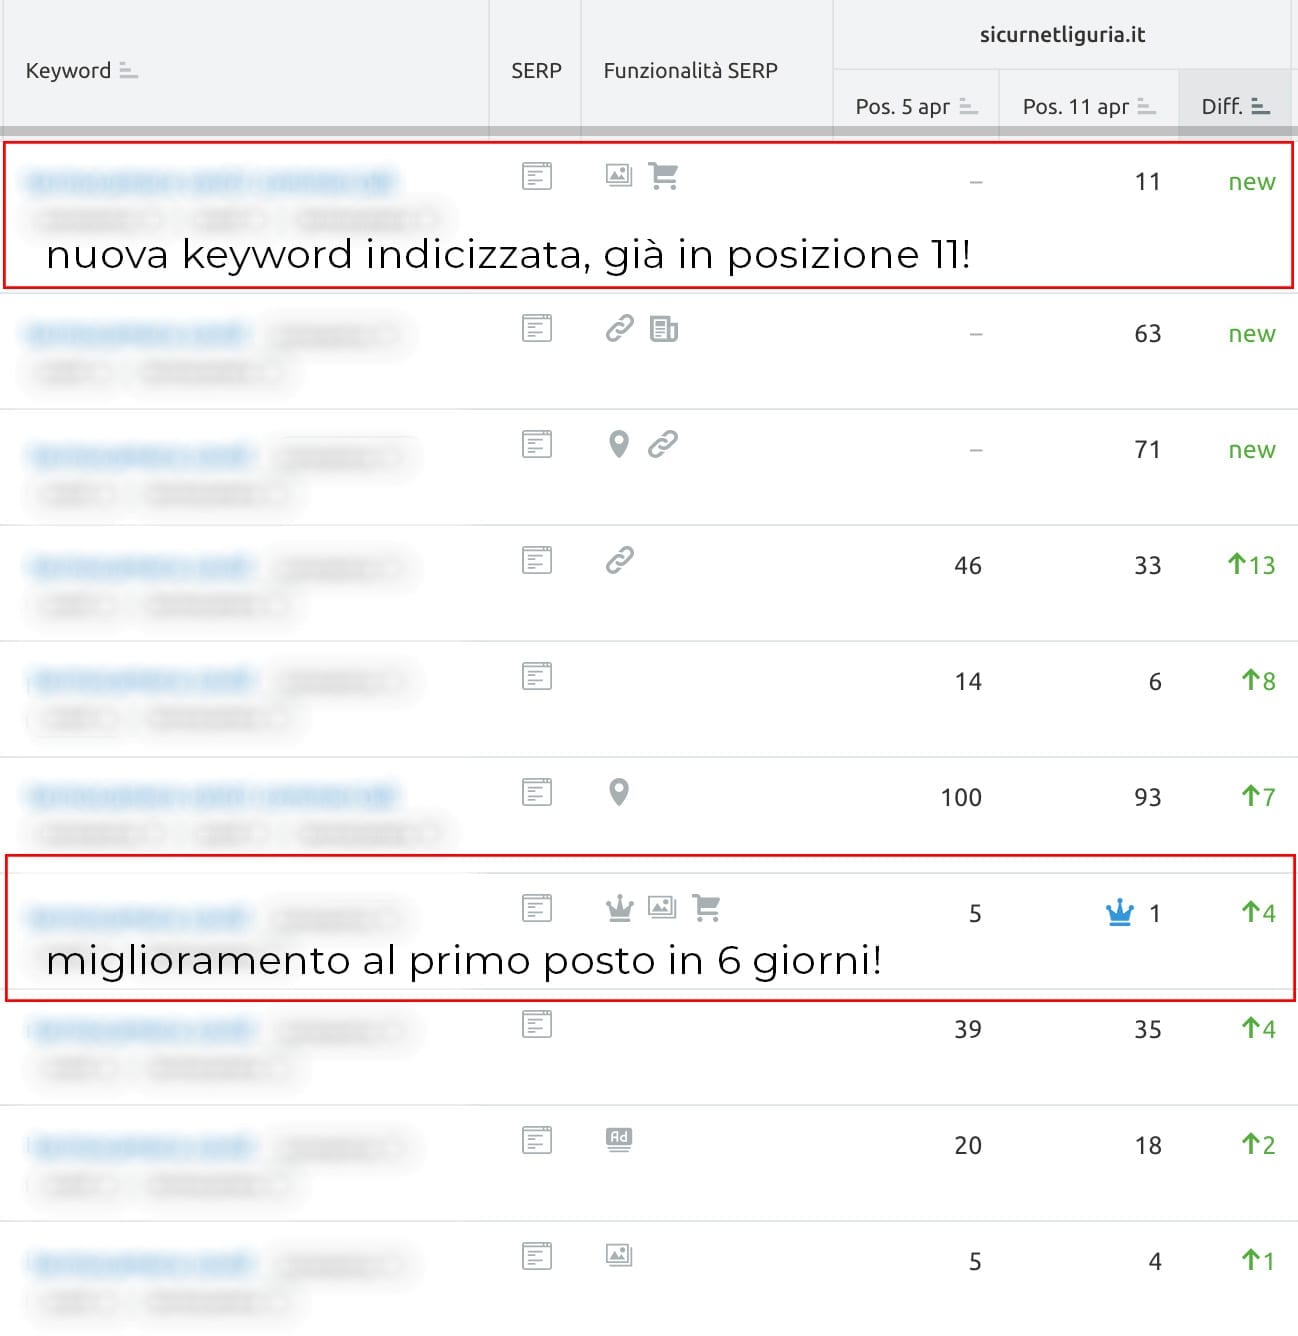The width and height of the screenshot is (1298, 1336).
Task: Open SERP snapshot for keyword ranked 35
Action: point(537,1024)
